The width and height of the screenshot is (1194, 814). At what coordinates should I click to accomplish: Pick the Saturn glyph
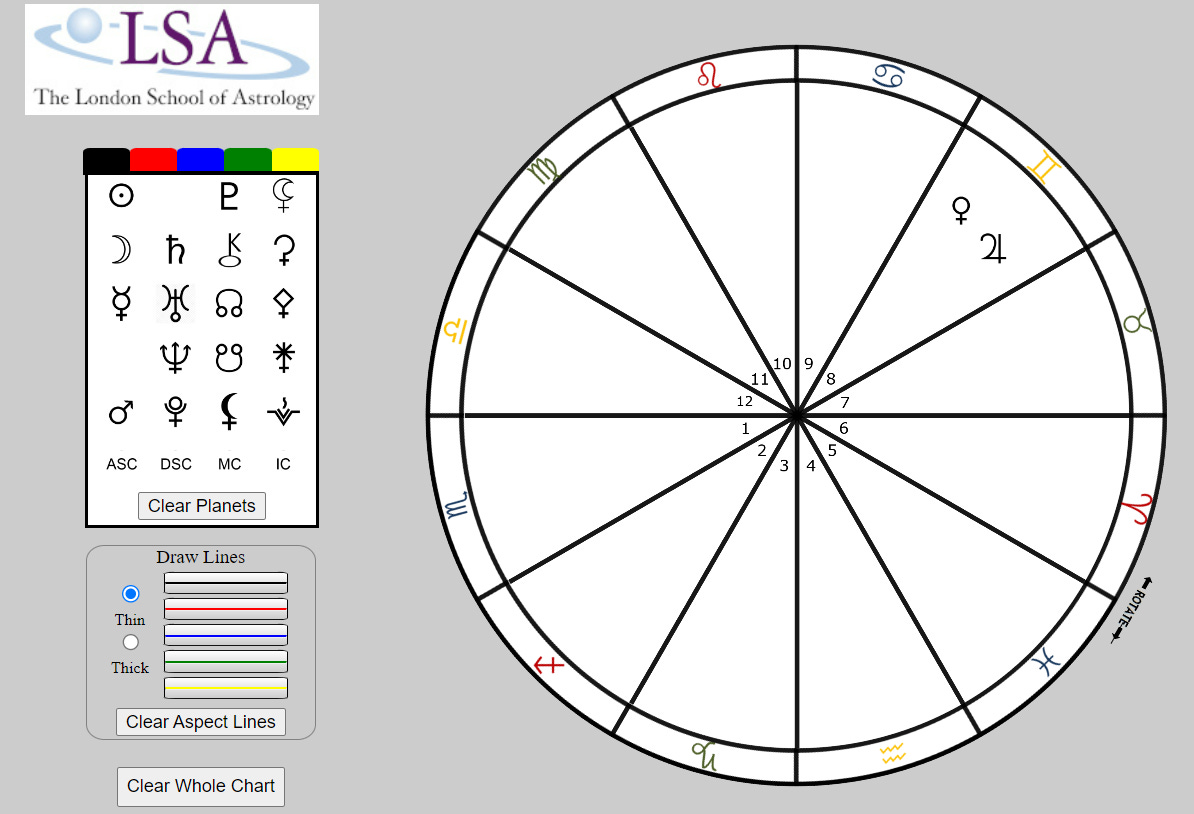coord(175,250)
